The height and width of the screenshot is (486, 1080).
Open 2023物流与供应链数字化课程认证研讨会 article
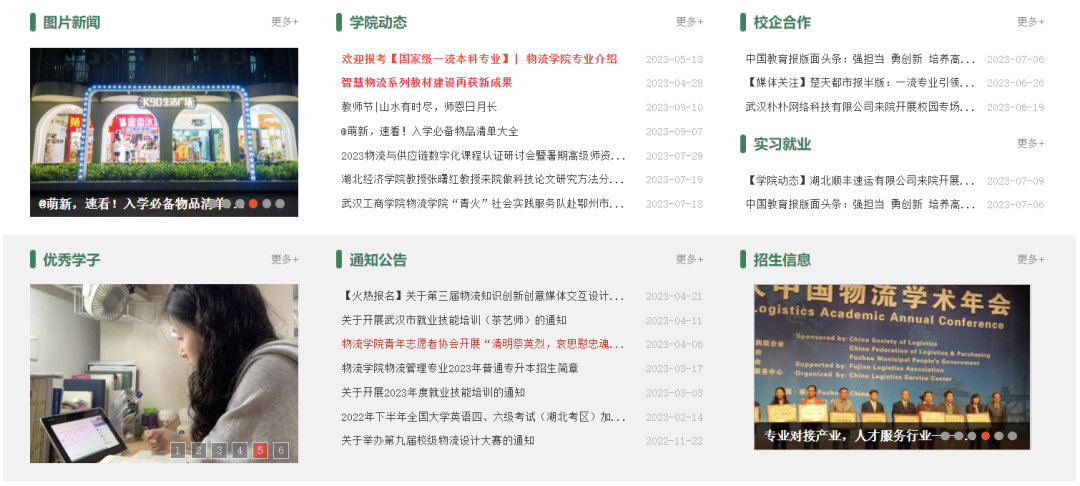click(x=483, y=156)
